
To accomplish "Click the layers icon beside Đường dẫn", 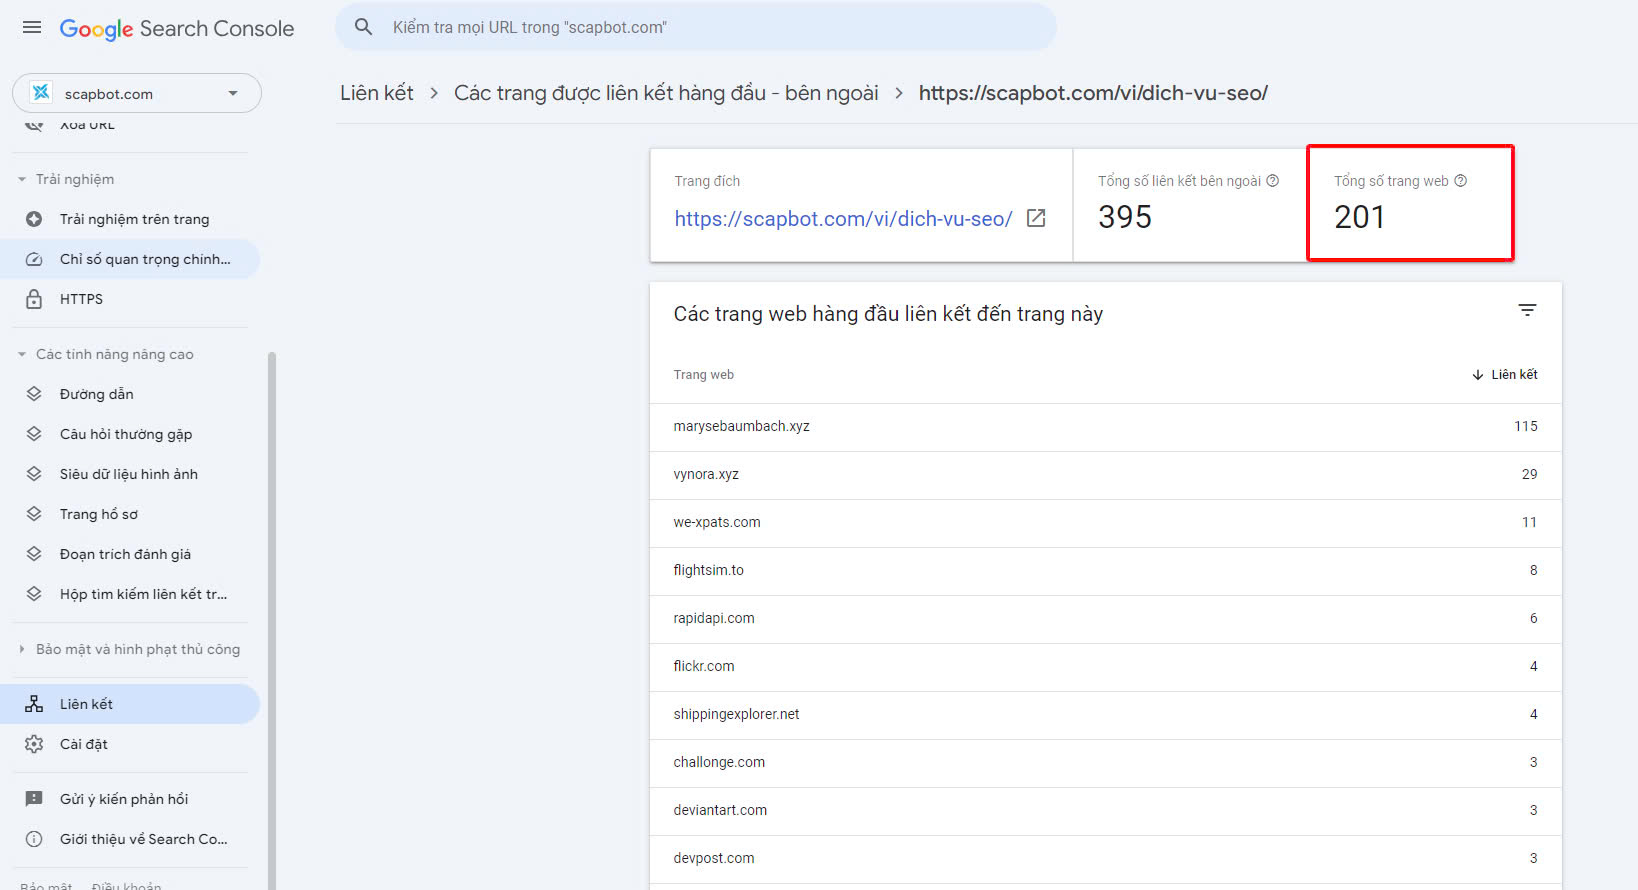I will pos(34,394).
